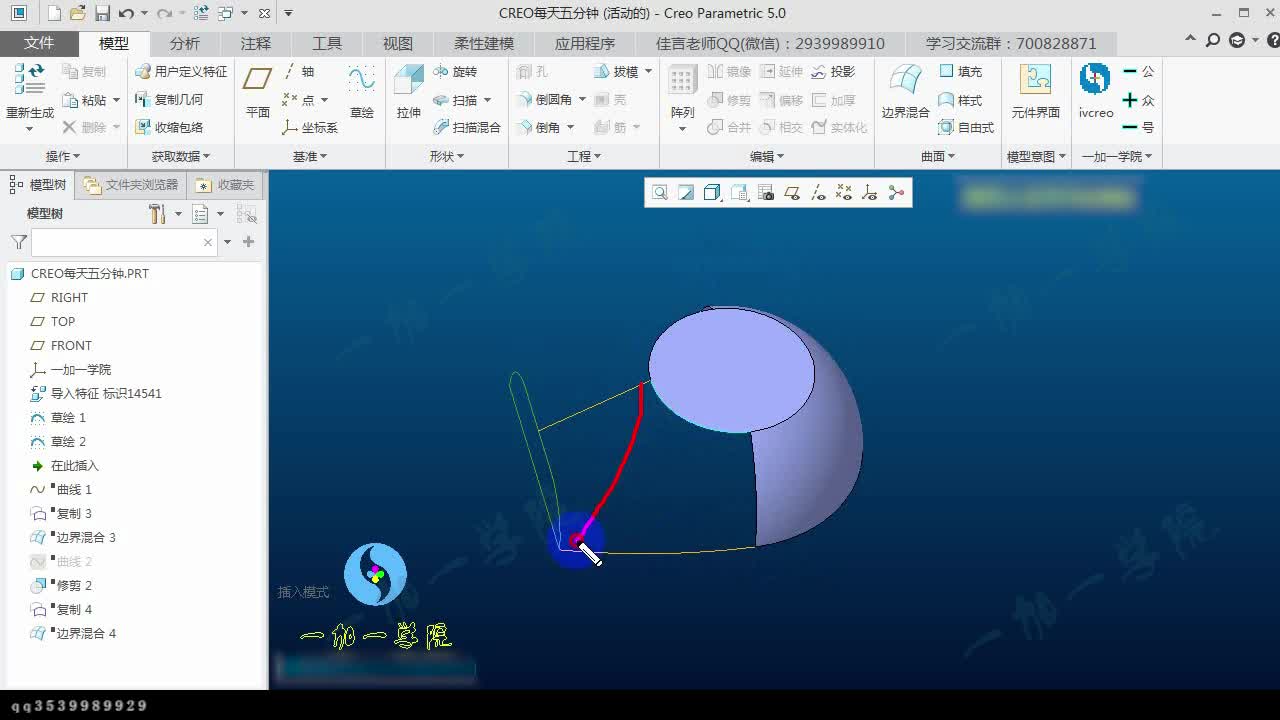Click the Draft (拔模) button
The height and width of the screenshot is (720, 1280).
click(616, 71)
